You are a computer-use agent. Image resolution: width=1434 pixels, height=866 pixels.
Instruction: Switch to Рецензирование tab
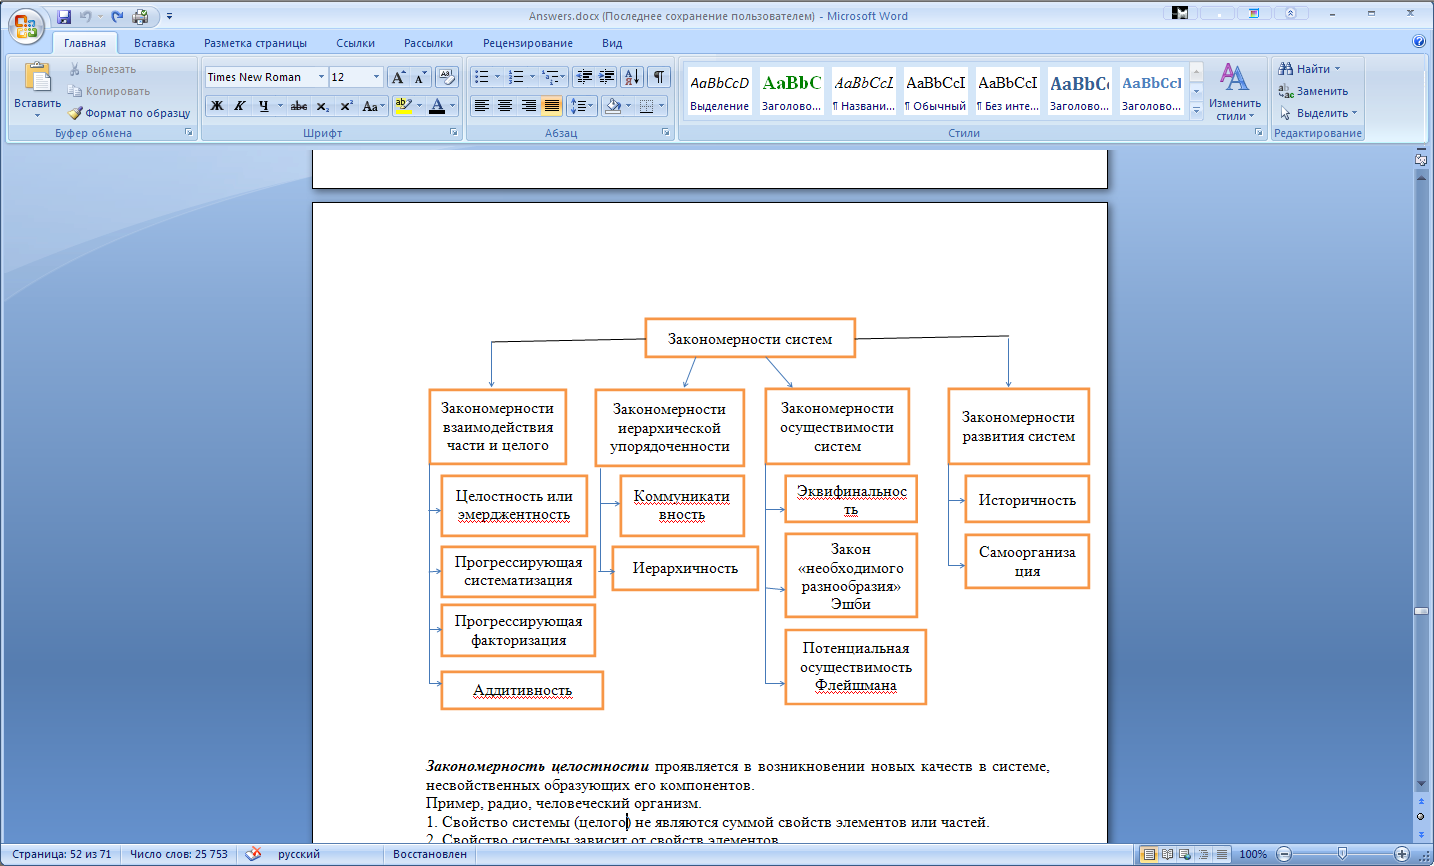[x=528, y=43]
